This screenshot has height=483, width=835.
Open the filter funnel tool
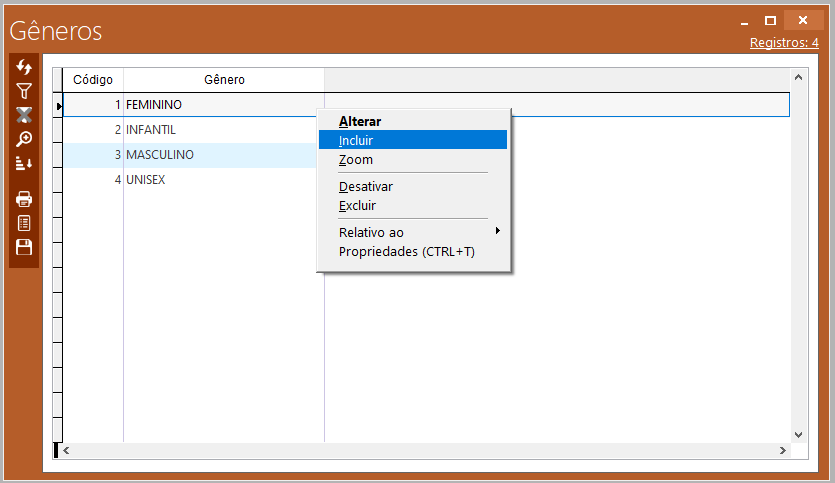(24, 91)
